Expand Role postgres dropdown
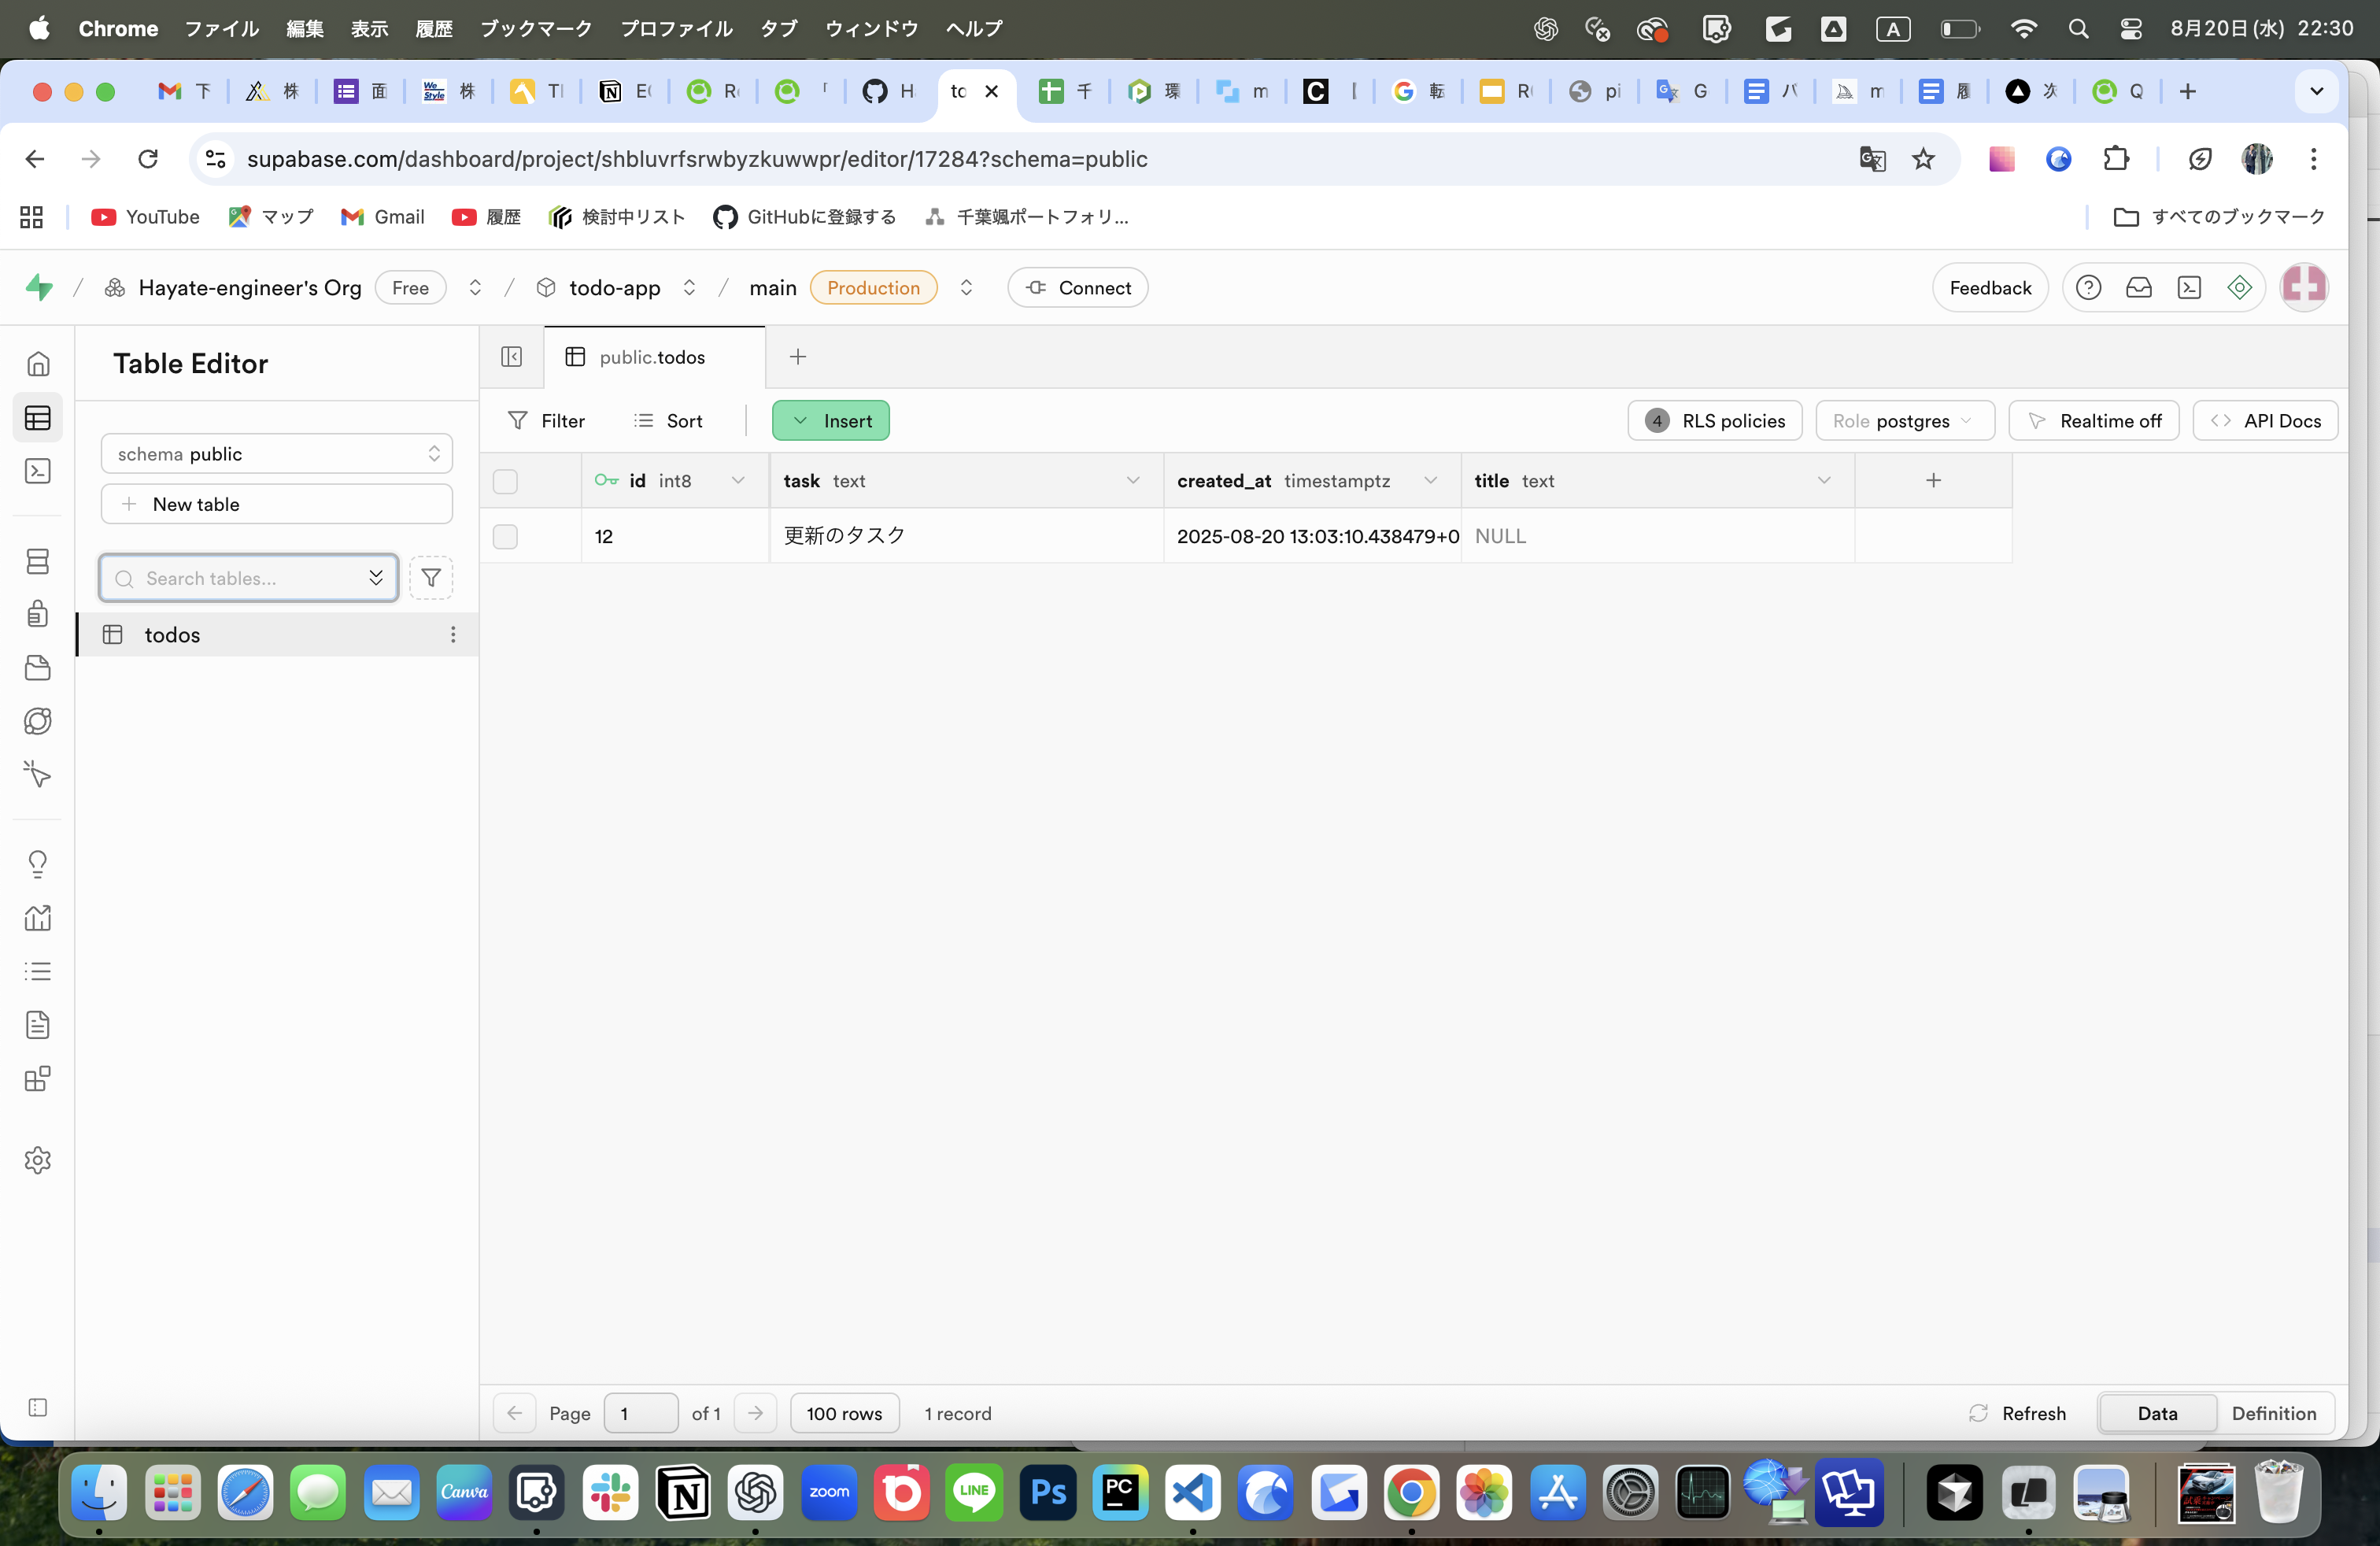This screenshot has height=1546, width=2380. [1904, 421]
